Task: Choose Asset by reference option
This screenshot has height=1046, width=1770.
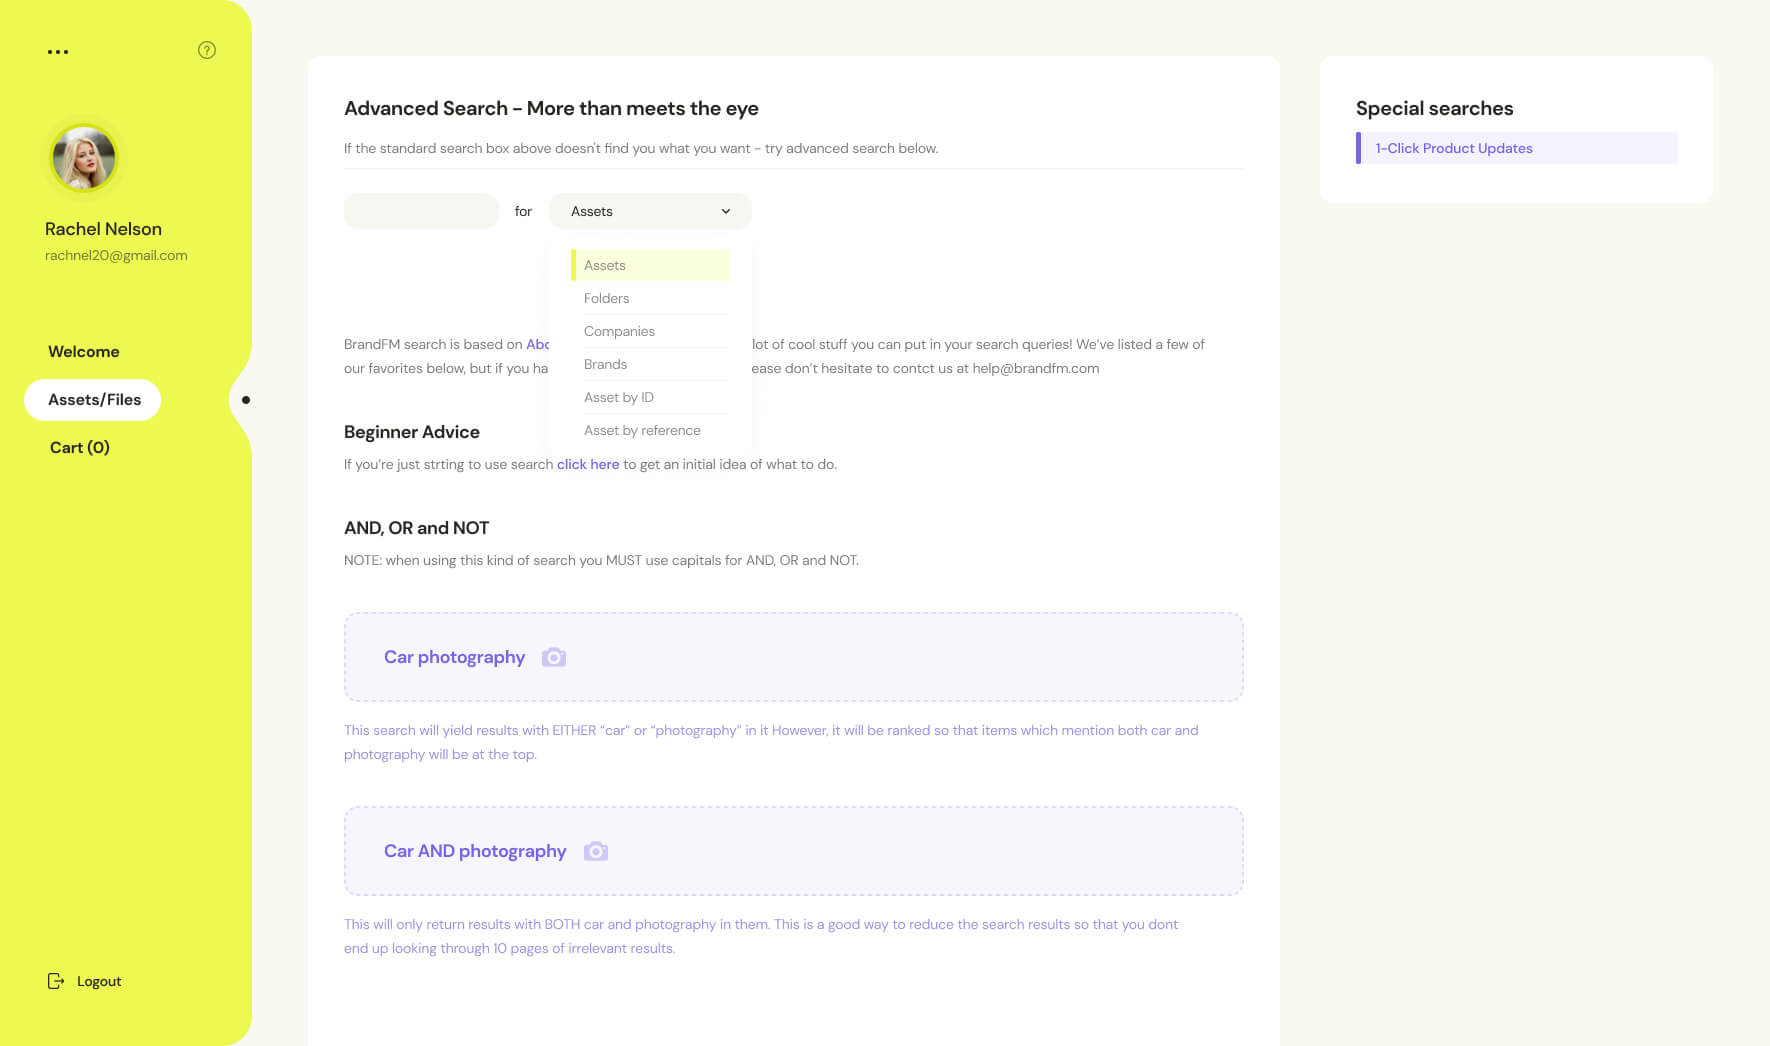Action: (x=642, y=430)
